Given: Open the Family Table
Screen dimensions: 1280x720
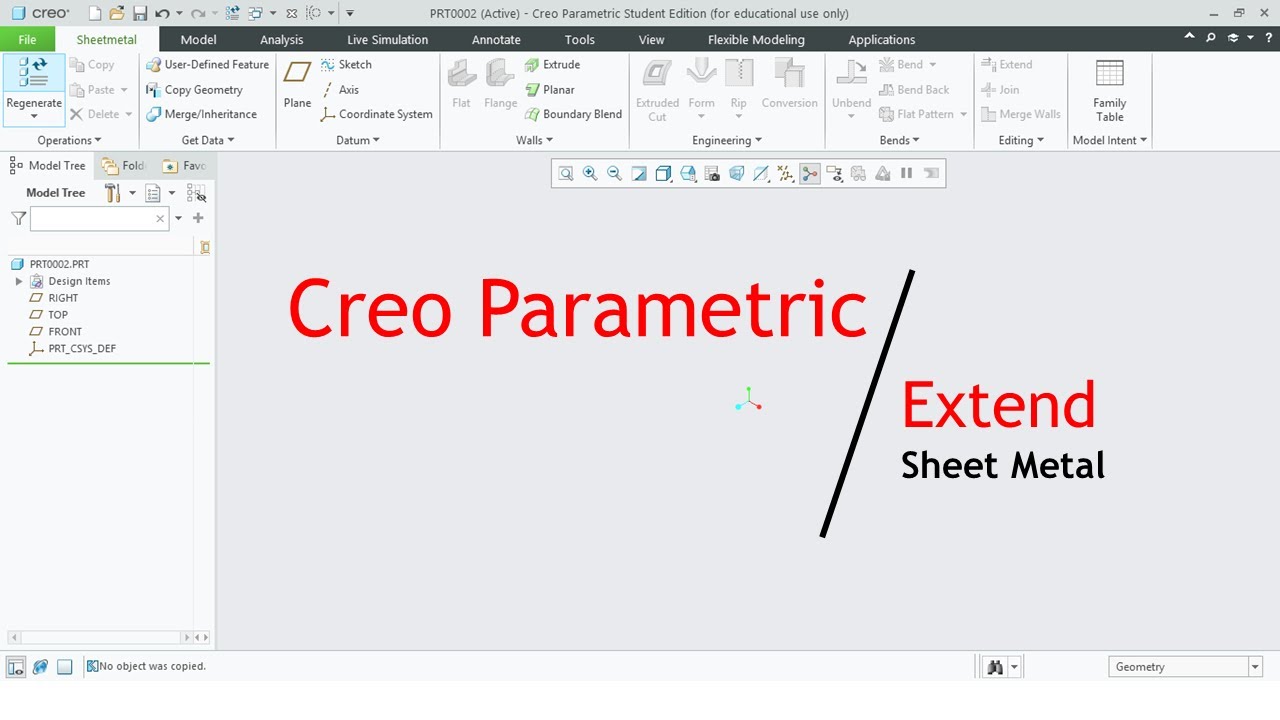Looking at the screenshot, I should (1110, 90).
